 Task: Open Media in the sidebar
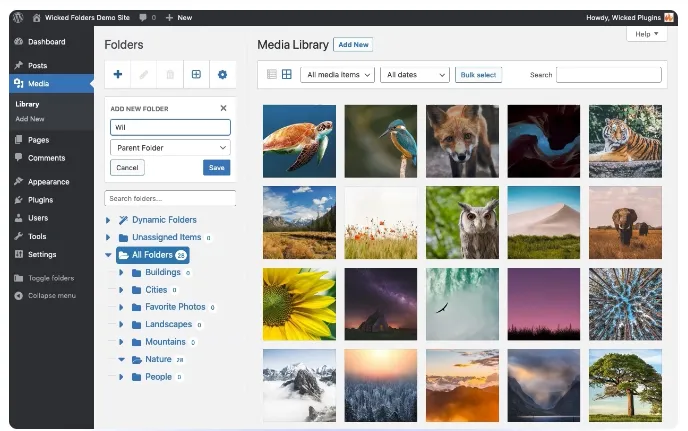[x=51, y=83]
